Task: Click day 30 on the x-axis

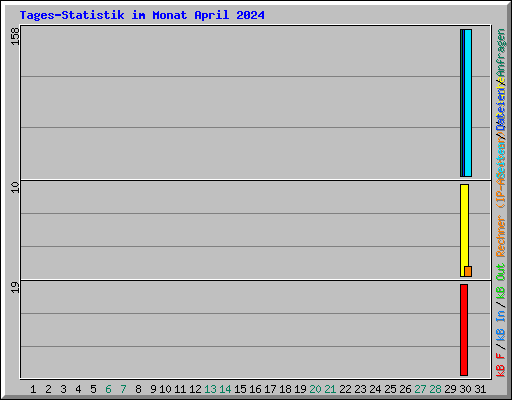Action: point(465,389)
